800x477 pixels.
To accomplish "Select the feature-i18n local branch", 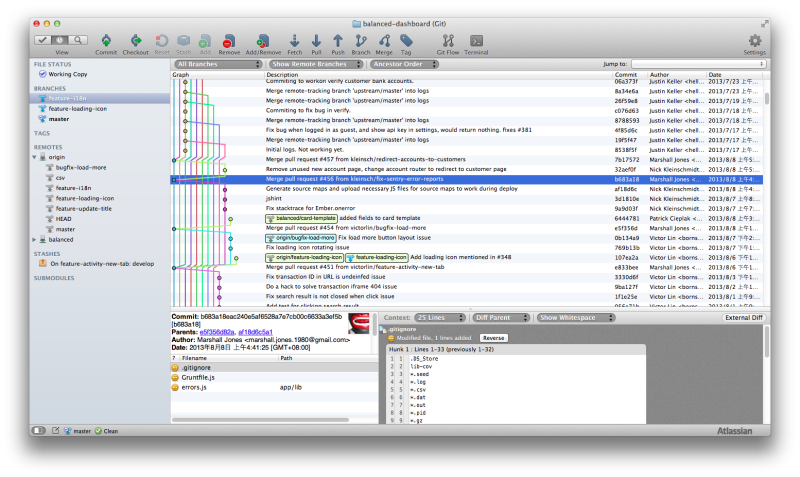I will (99, 98).
